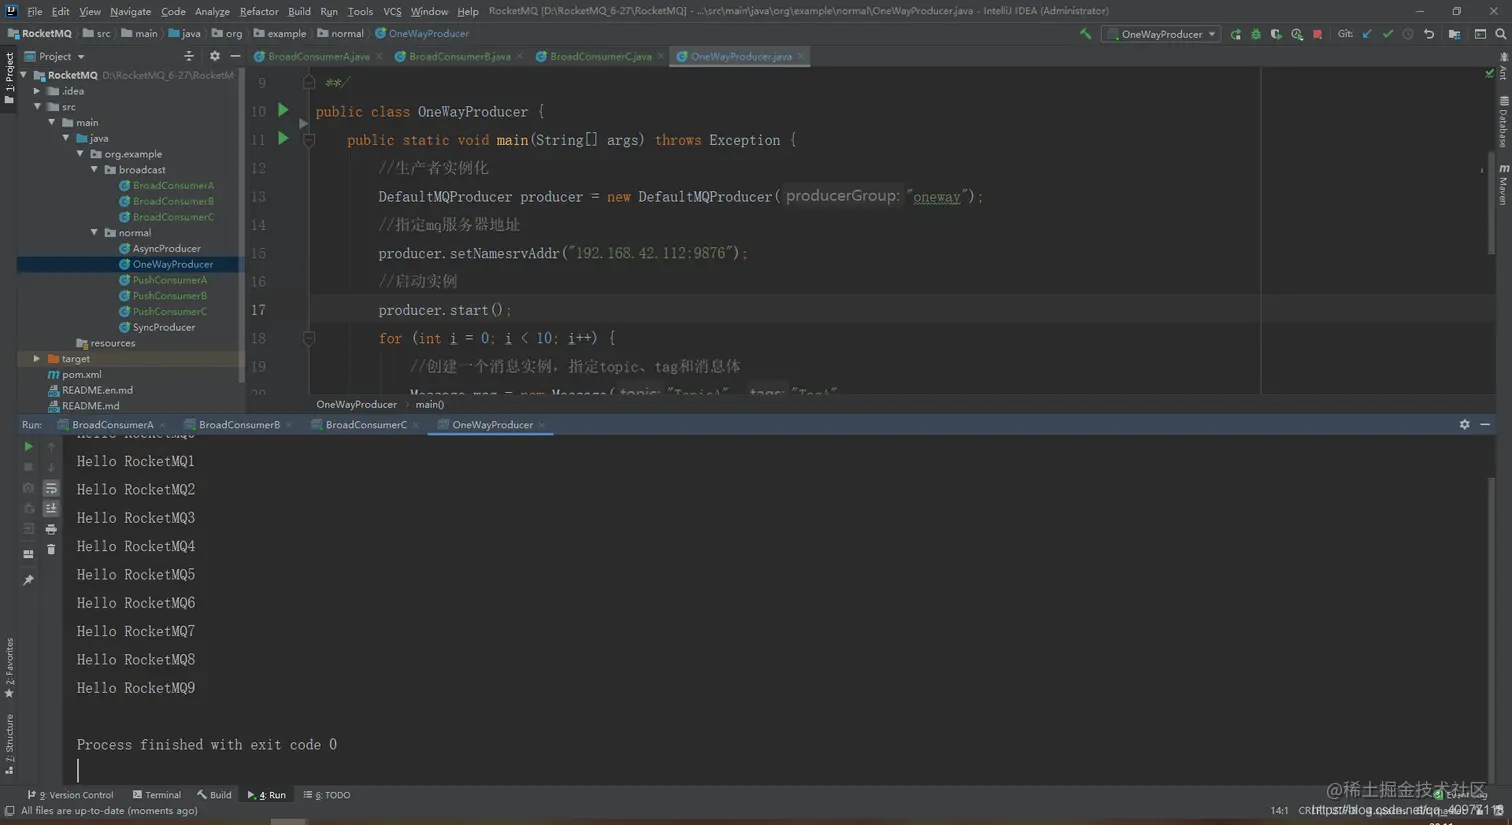
Task: Toggle the Favorites side tool window
Action: coord(9,668)
